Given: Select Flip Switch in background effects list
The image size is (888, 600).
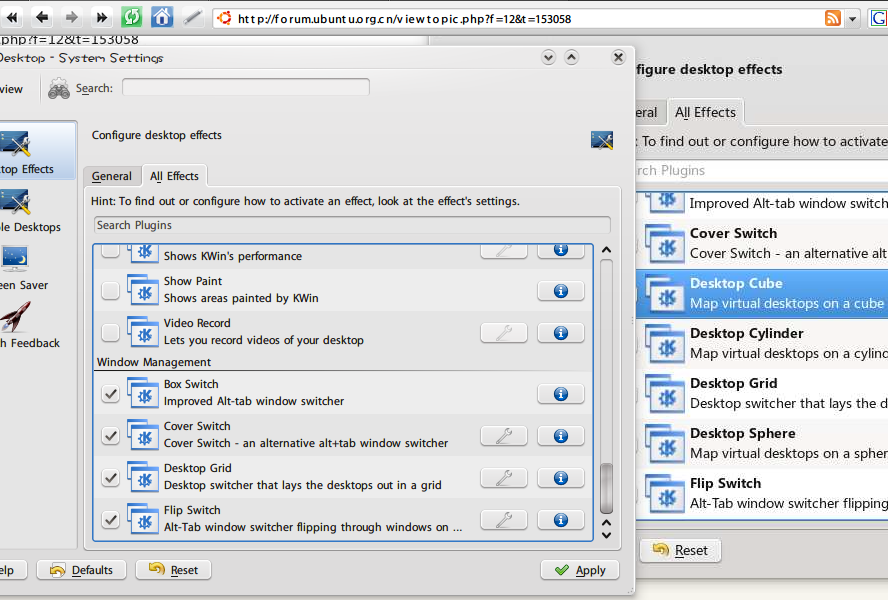Looking at the screenshot, I should pyautogui.click(x=762, y=493).
